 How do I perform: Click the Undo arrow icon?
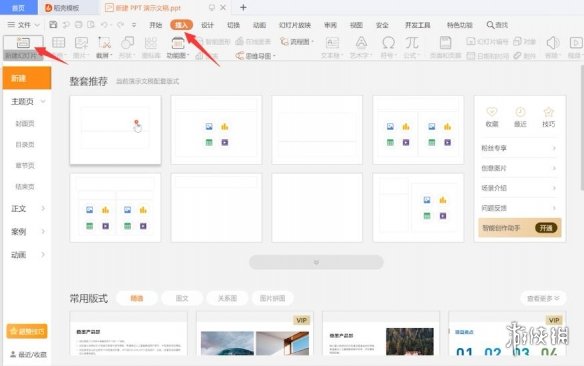point(104,25)
